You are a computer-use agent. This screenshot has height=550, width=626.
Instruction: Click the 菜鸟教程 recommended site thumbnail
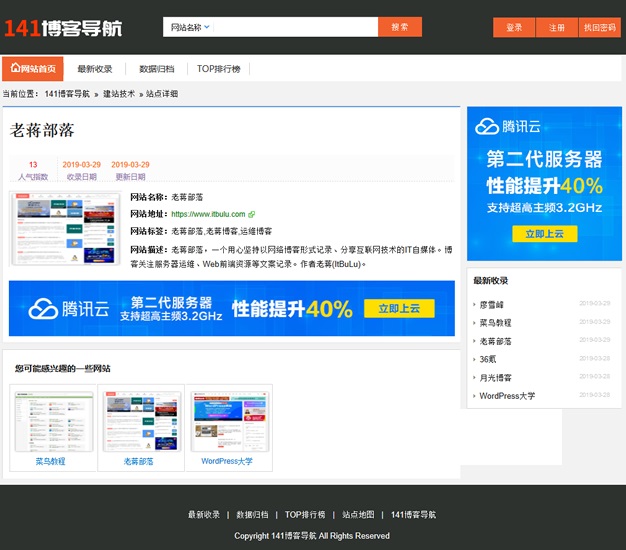54,421
